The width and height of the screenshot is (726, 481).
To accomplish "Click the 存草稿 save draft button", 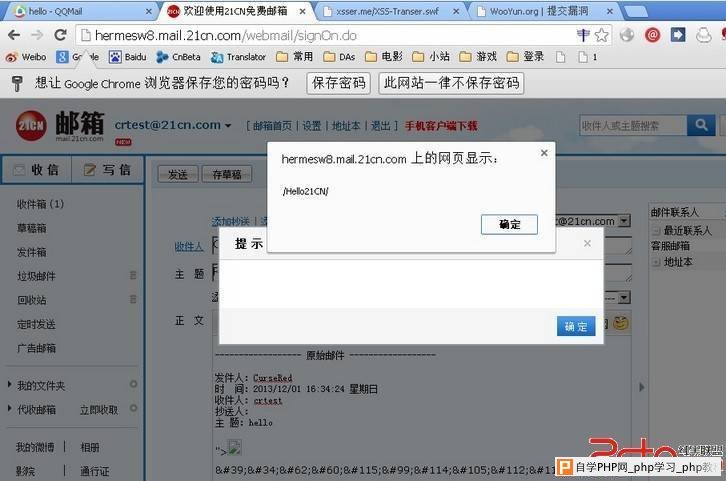I will [227, 175].
